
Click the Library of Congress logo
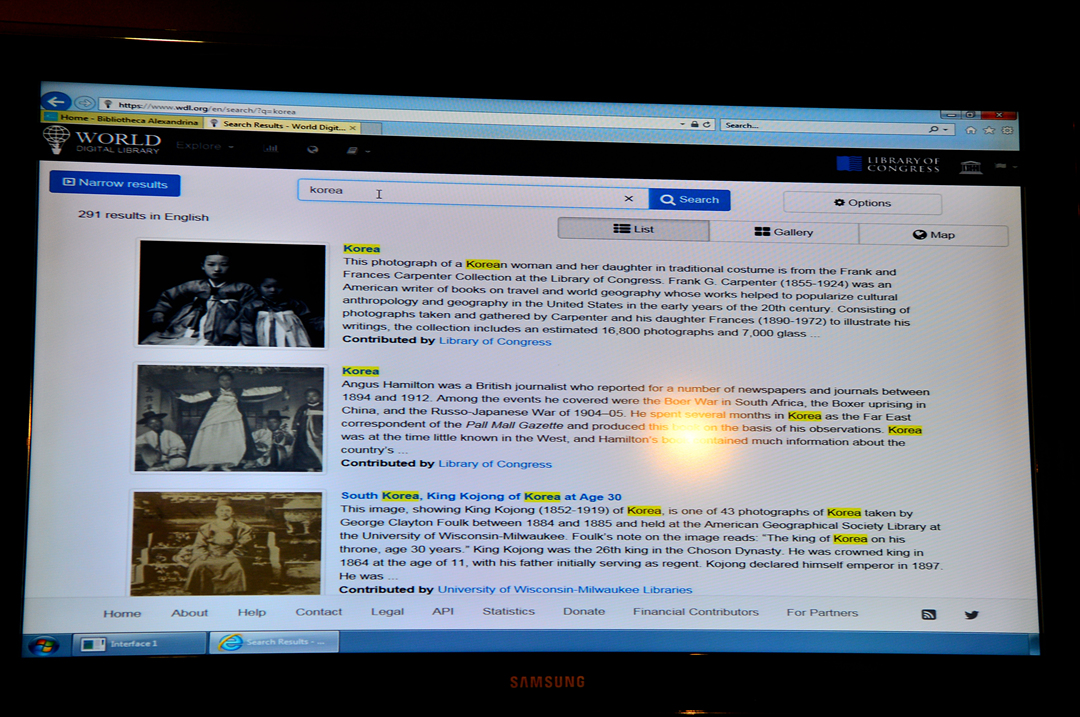tap(888, 163)
